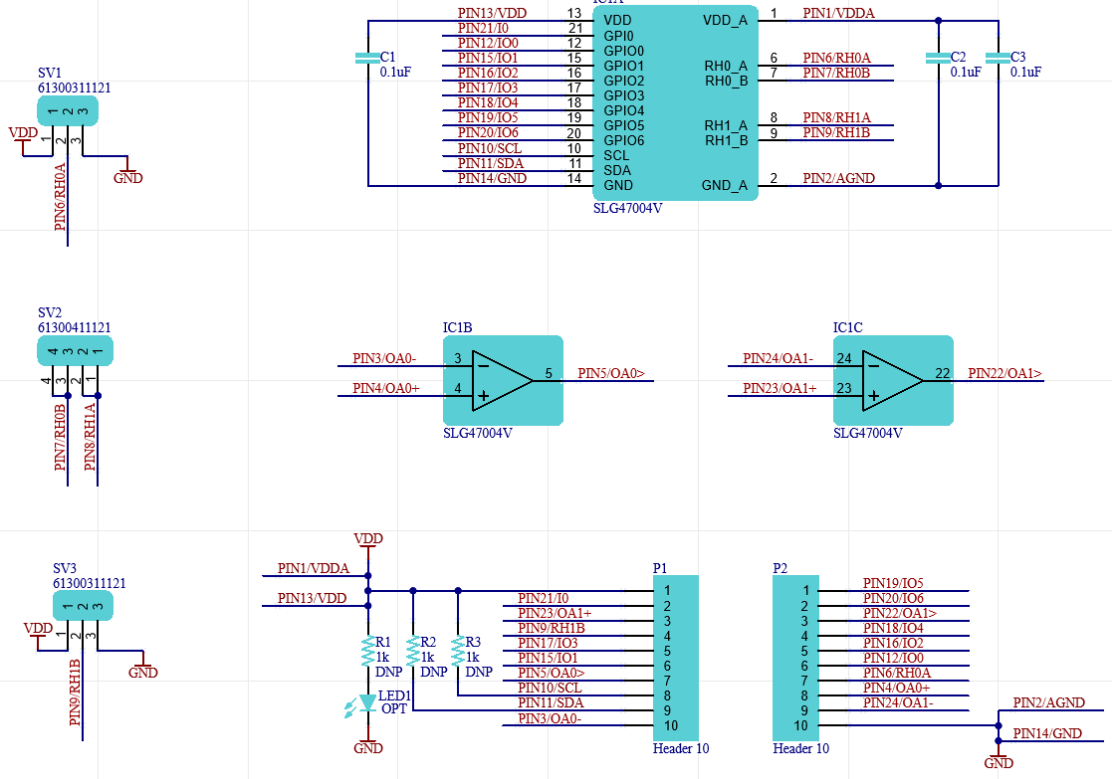Click the PIN5/OA0> net label at IC1B output
1112x779 pixels.
coord(611,374)
